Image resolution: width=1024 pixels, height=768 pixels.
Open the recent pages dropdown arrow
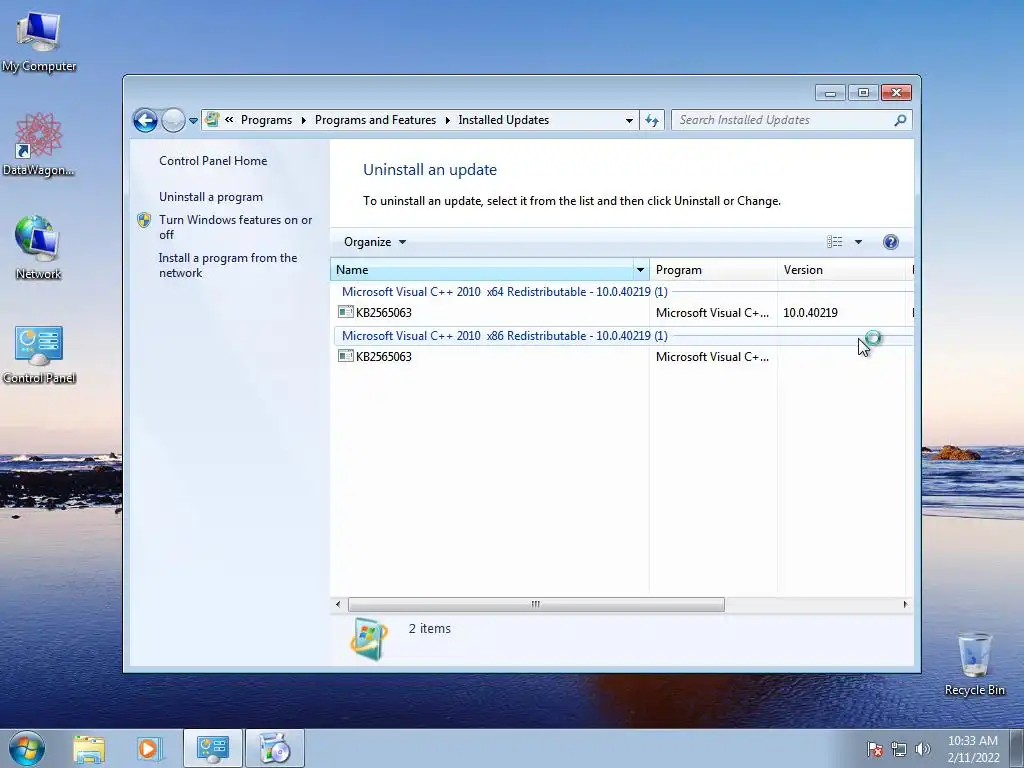(x=193, y=121)
